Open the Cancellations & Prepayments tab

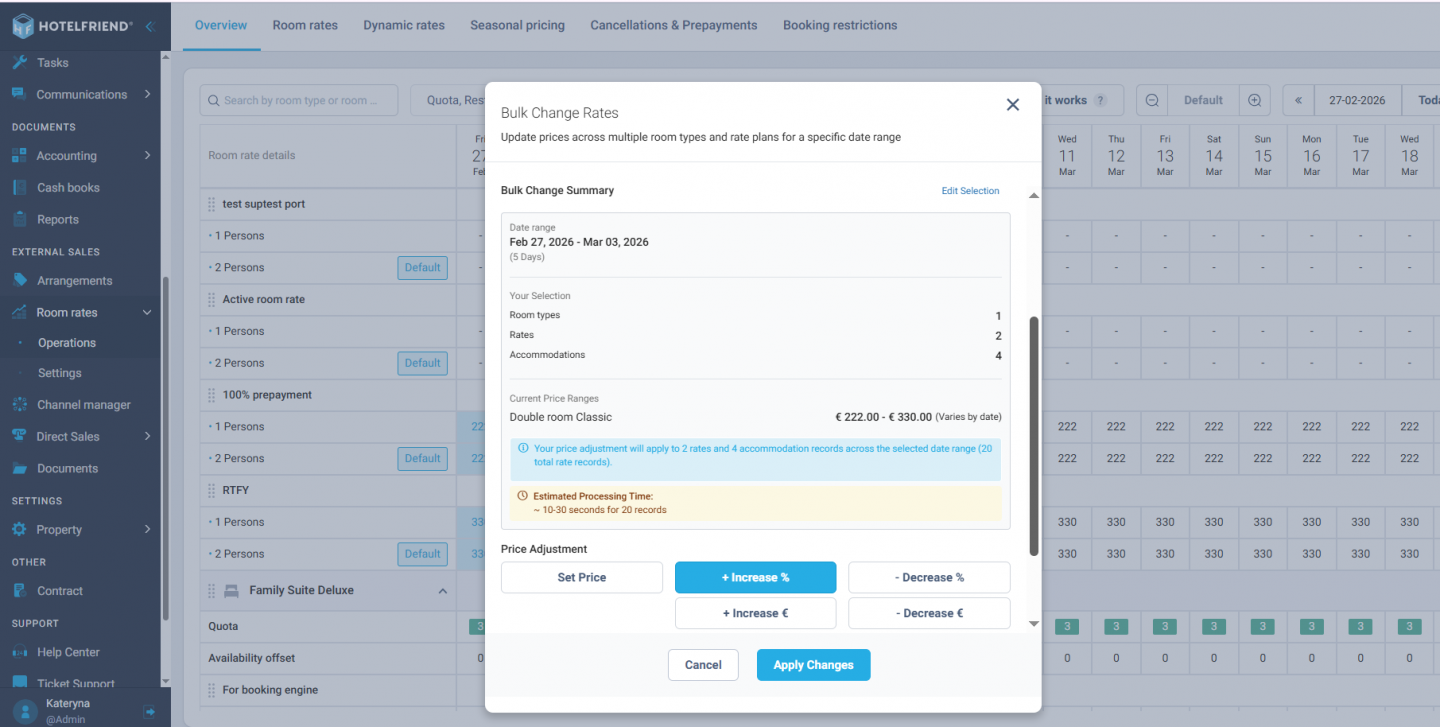pos(673,25)
